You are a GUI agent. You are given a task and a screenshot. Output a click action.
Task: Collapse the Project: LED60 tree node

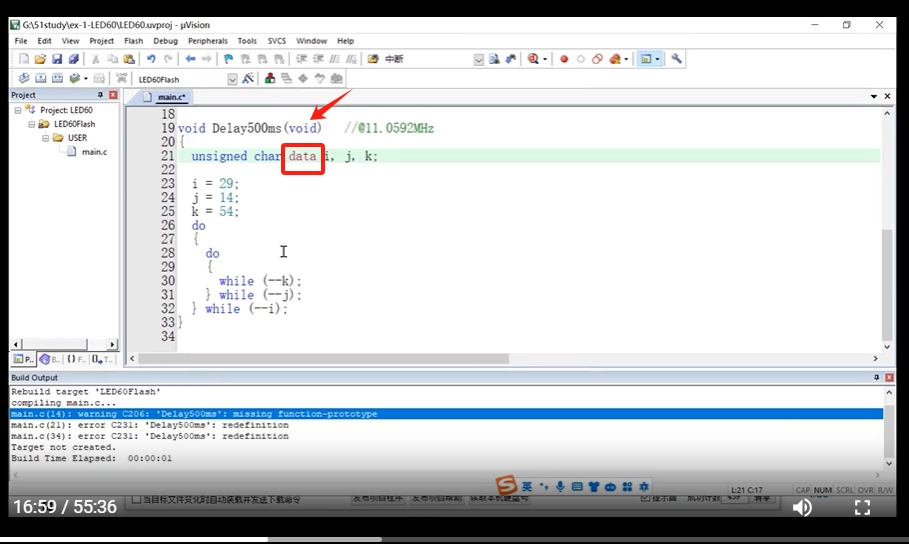point(18,110)
